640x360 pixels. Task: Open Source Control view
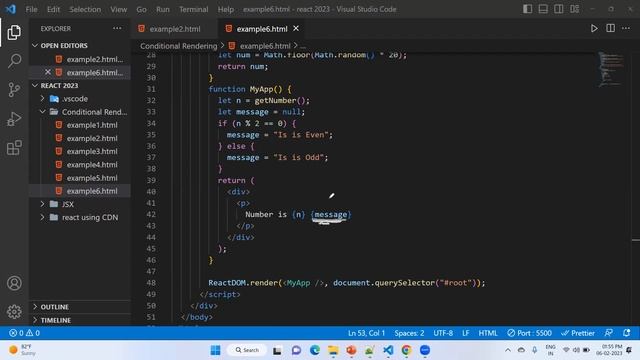(x=14, y=89)
